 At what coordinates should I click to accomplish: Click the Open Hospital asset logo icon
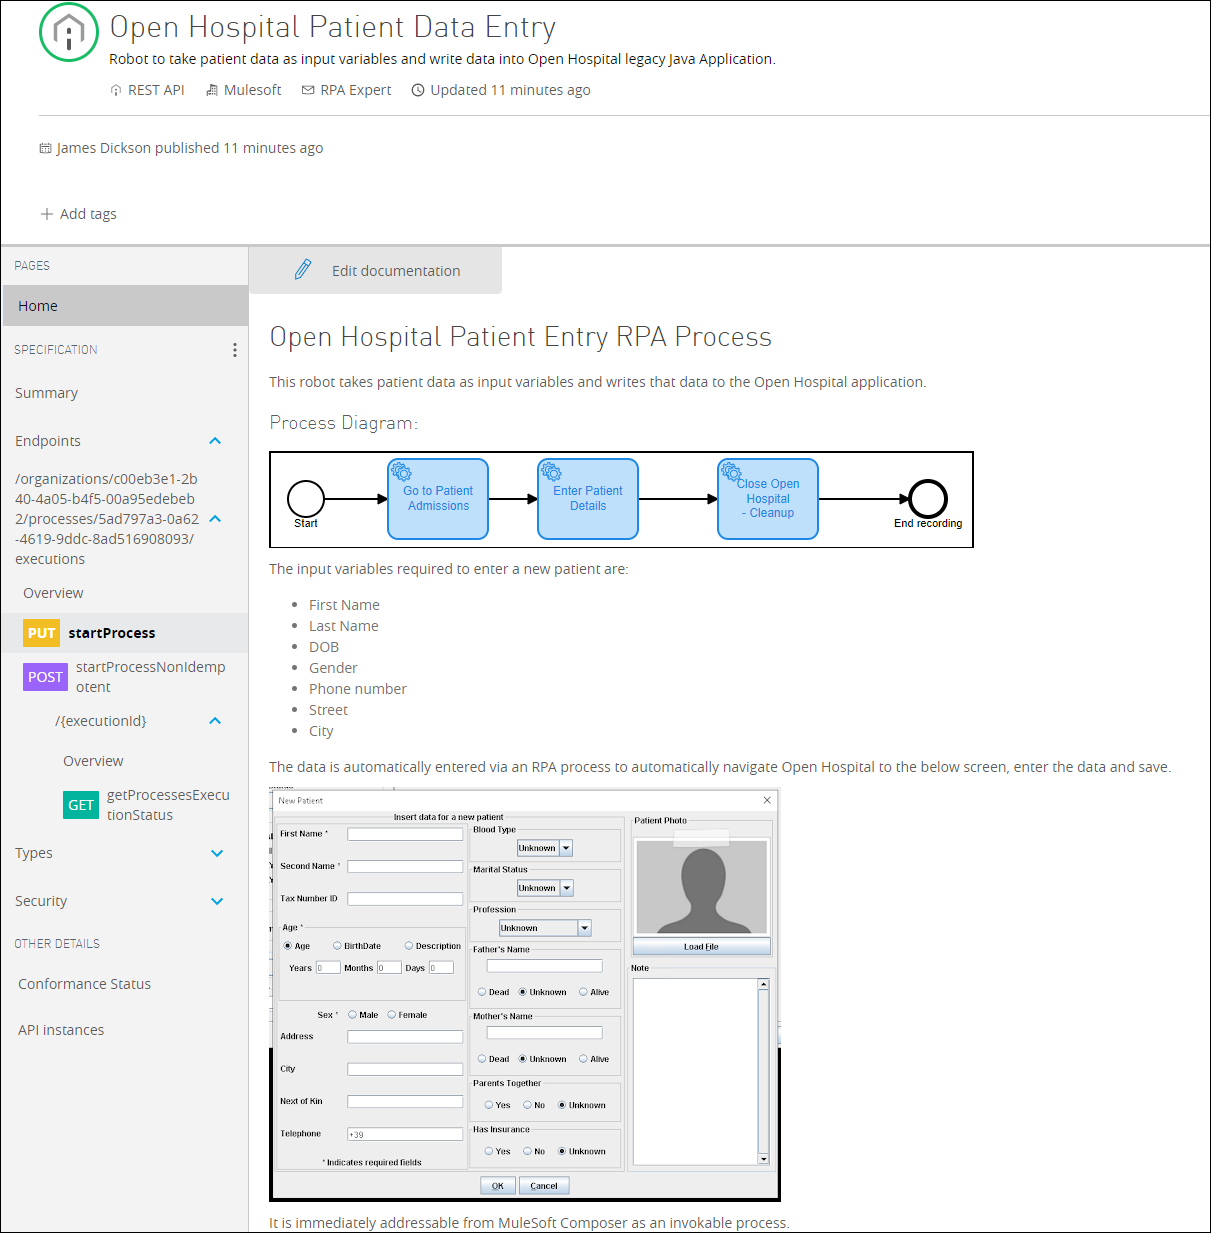tap(68, 33)
